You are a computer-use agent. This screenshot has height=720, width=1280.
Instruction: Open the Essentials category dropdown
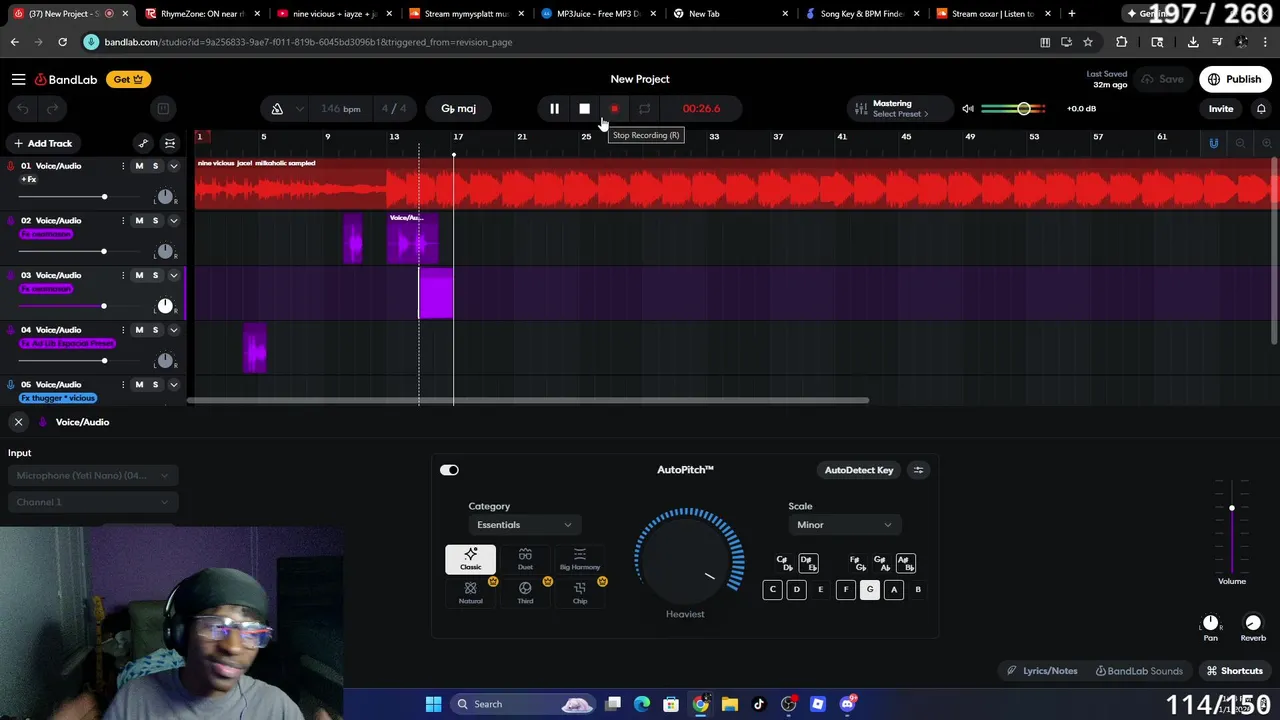coord(524,525)
